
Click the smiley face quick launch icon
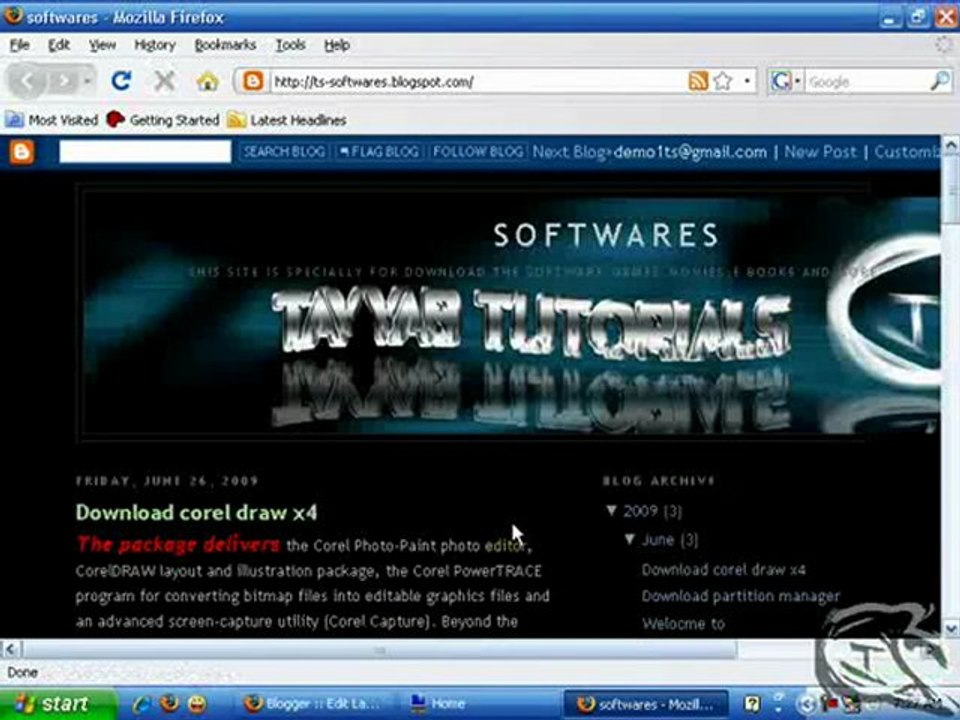(197, 704)
